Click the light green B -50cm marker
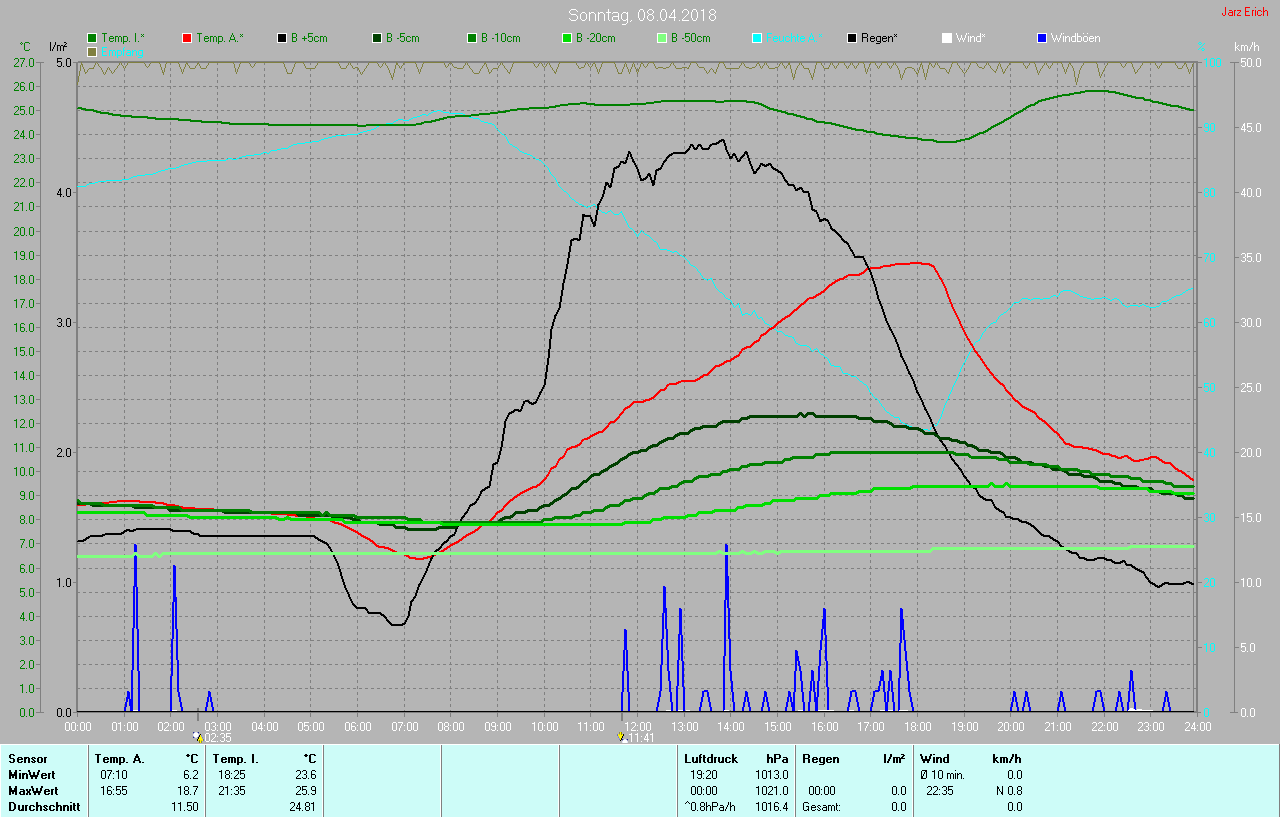This screenshot has height=817, width=1280. (662, 38)
